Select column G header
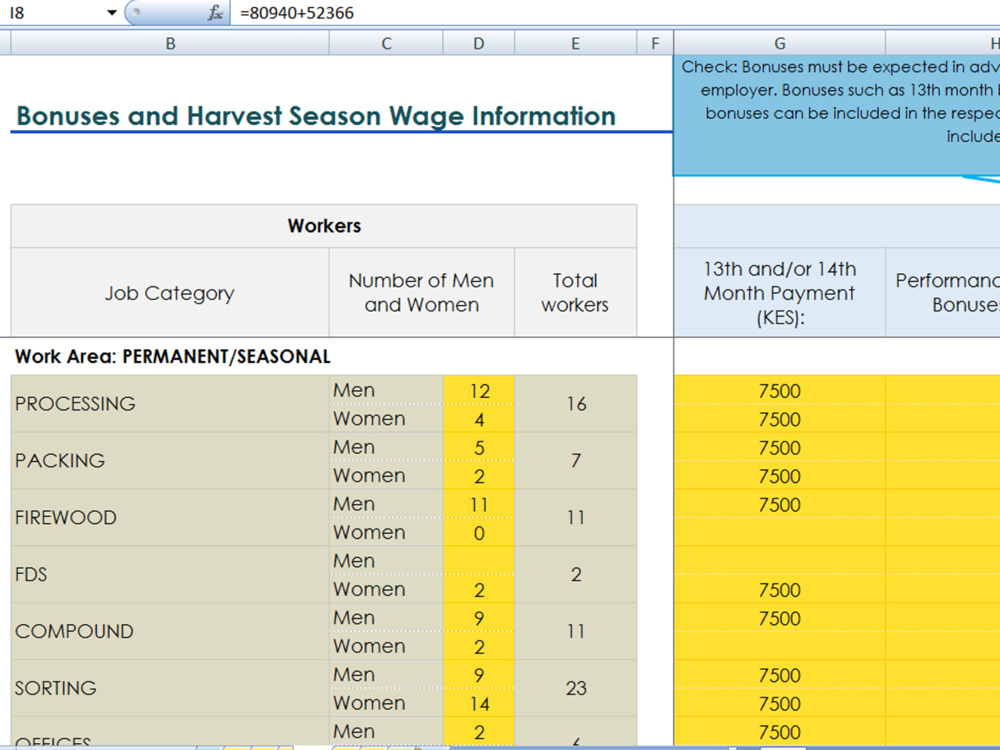The height and width of the screenshot is (750, 1000). pyautogui.click(x=779, y=43)
